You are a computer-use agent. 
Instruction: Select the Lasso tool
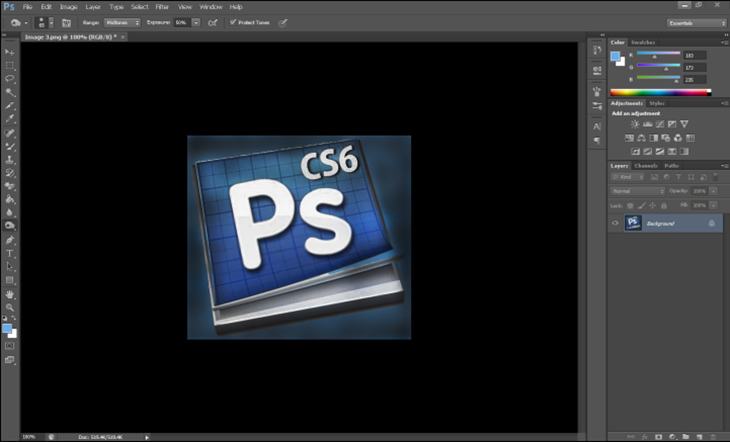click(x=9, y=79)
